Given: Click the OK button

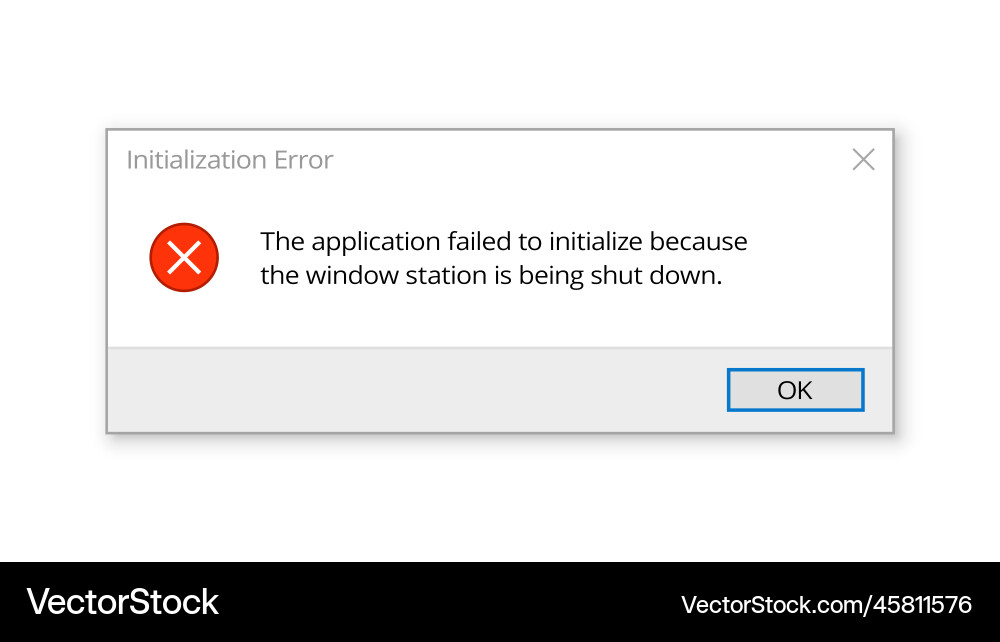Looking at the screenshot, I should [x=795, y=390].
